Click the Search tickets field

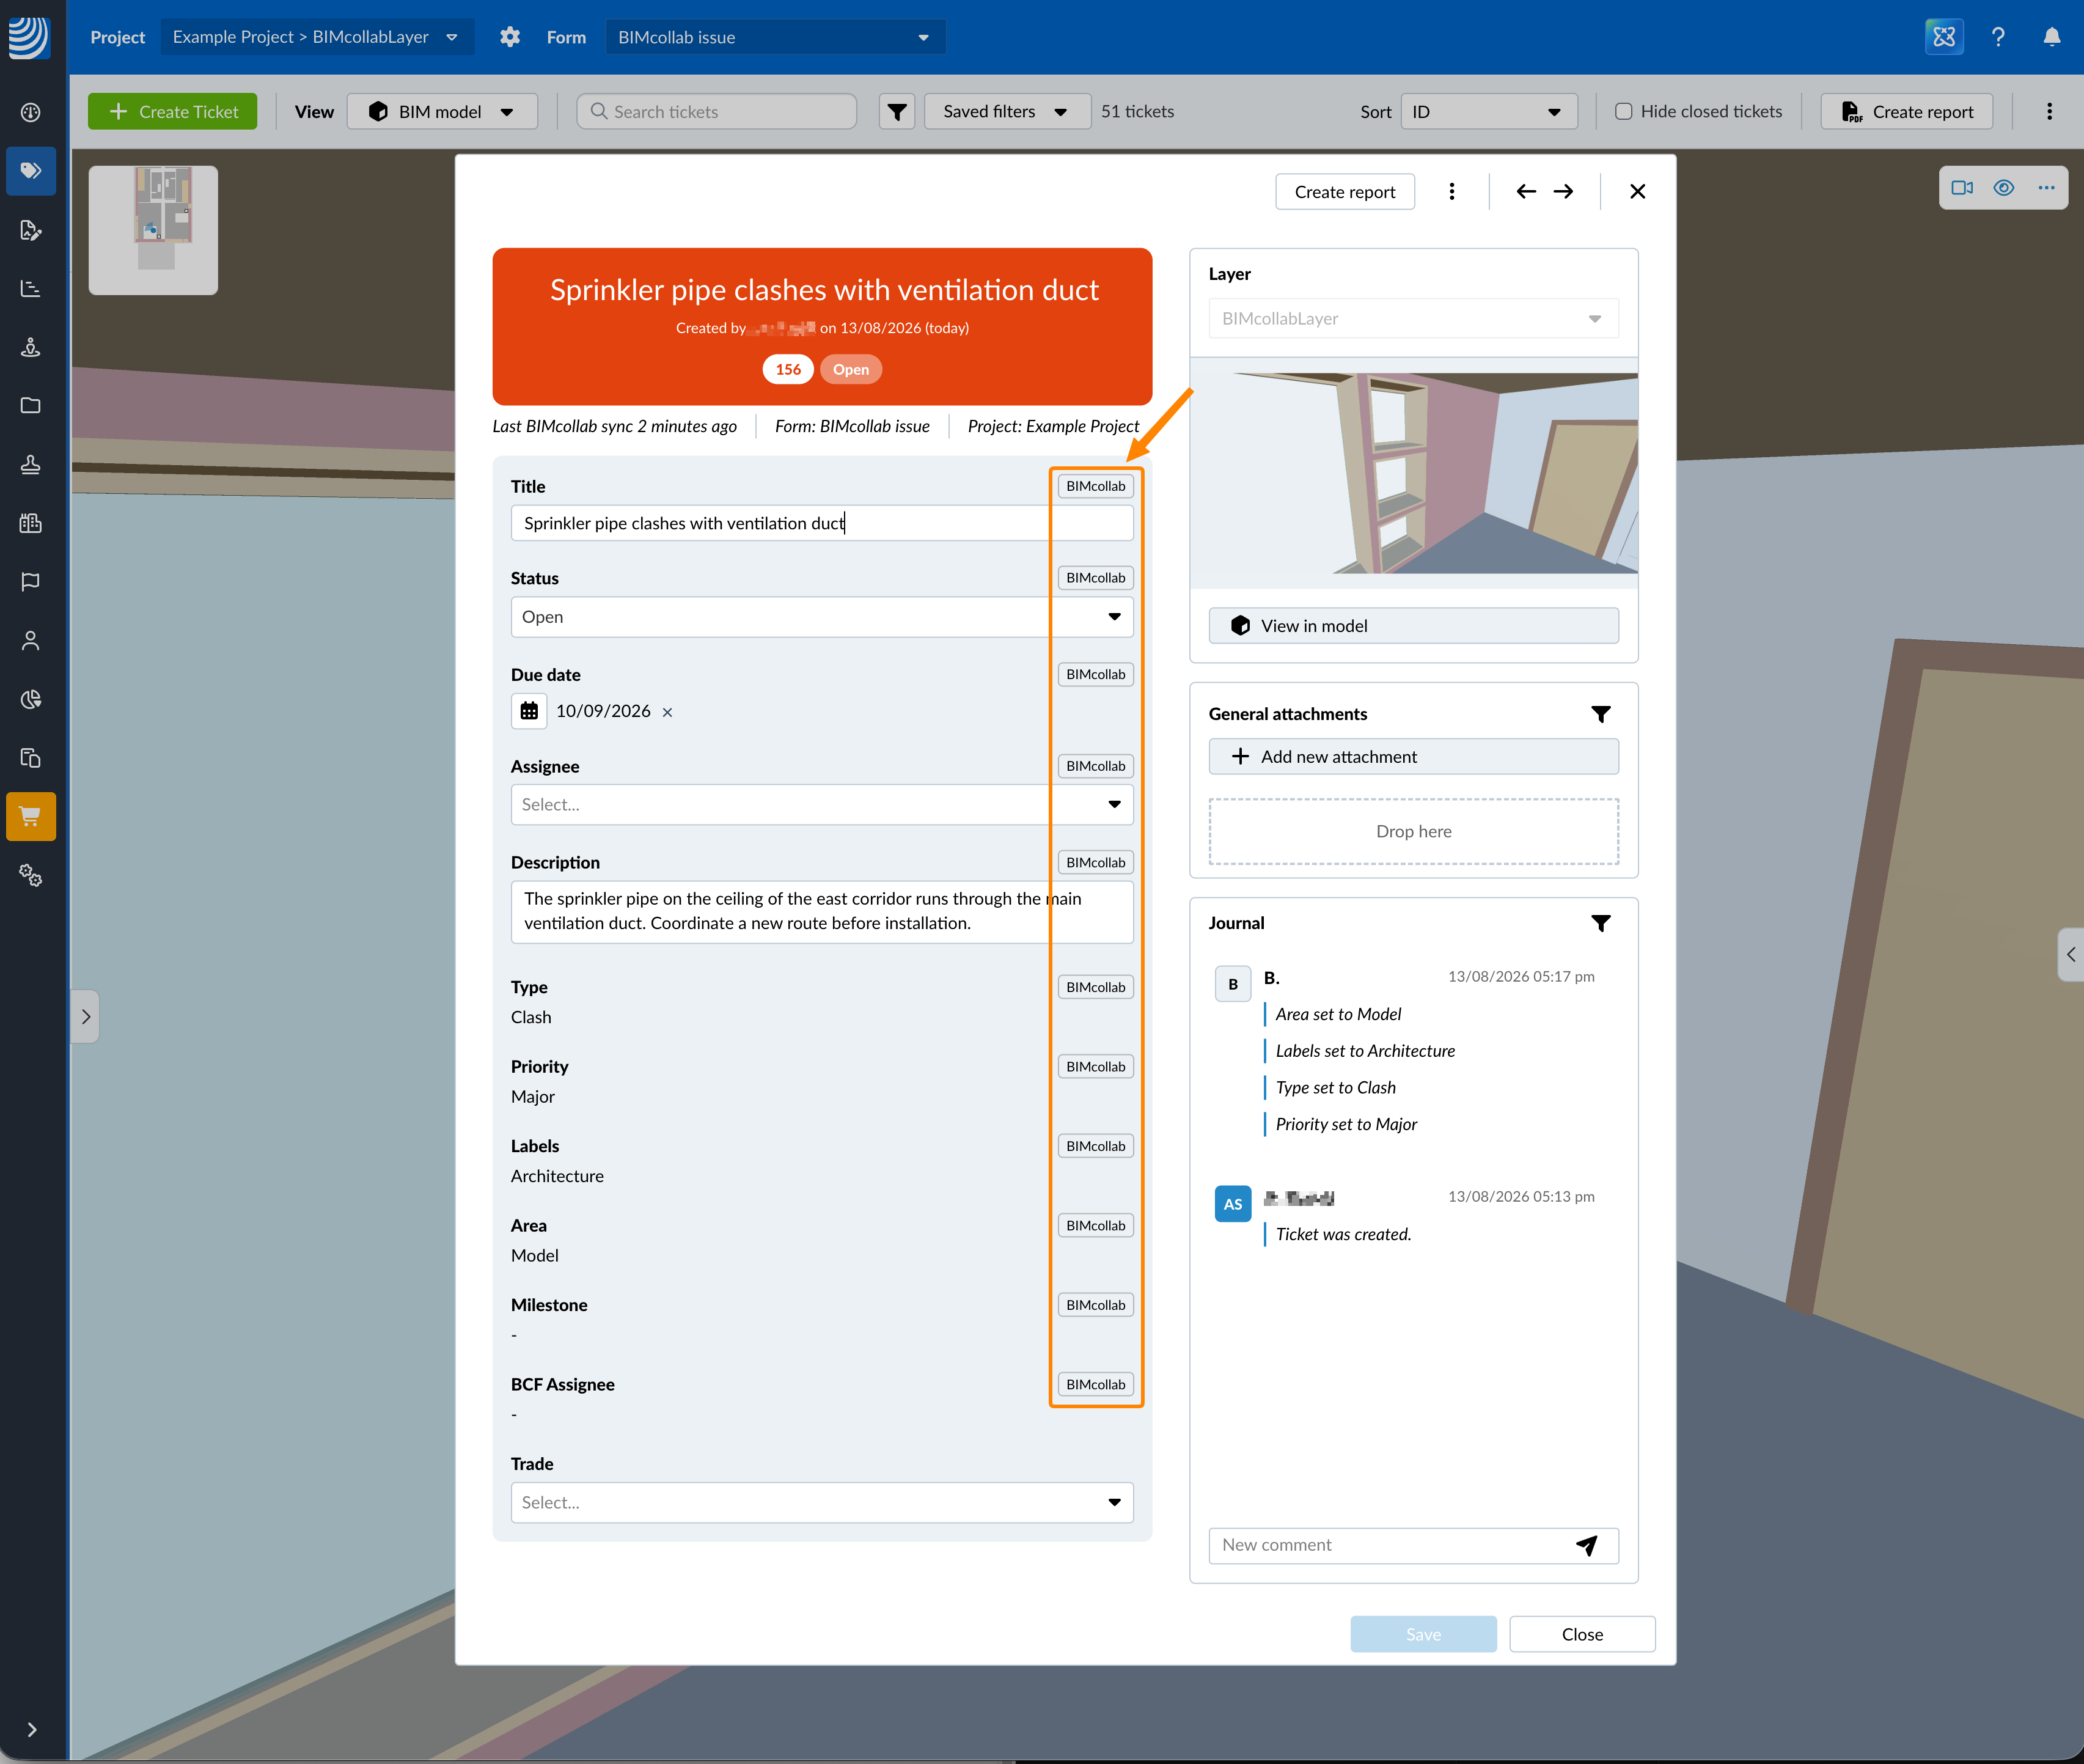[x=716, y=112]
